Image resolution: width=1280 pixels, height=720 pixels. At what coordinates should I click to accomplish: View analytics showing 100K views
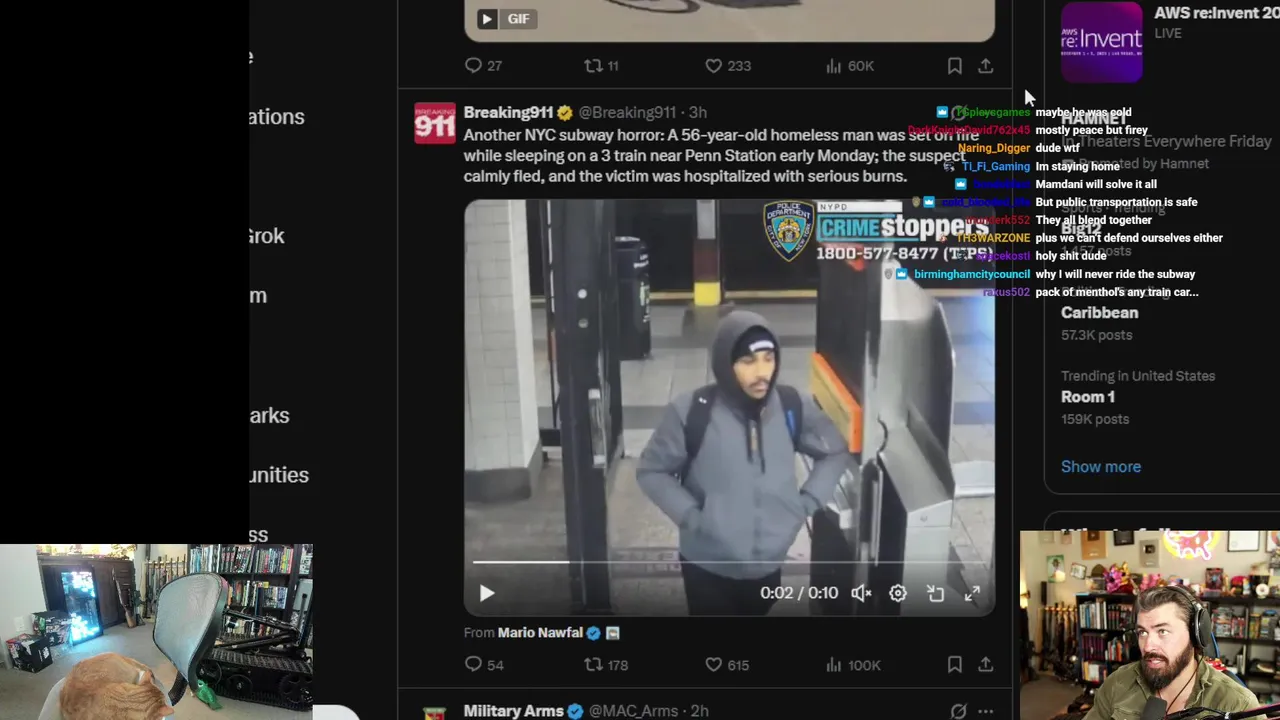(x=853, y=665)
